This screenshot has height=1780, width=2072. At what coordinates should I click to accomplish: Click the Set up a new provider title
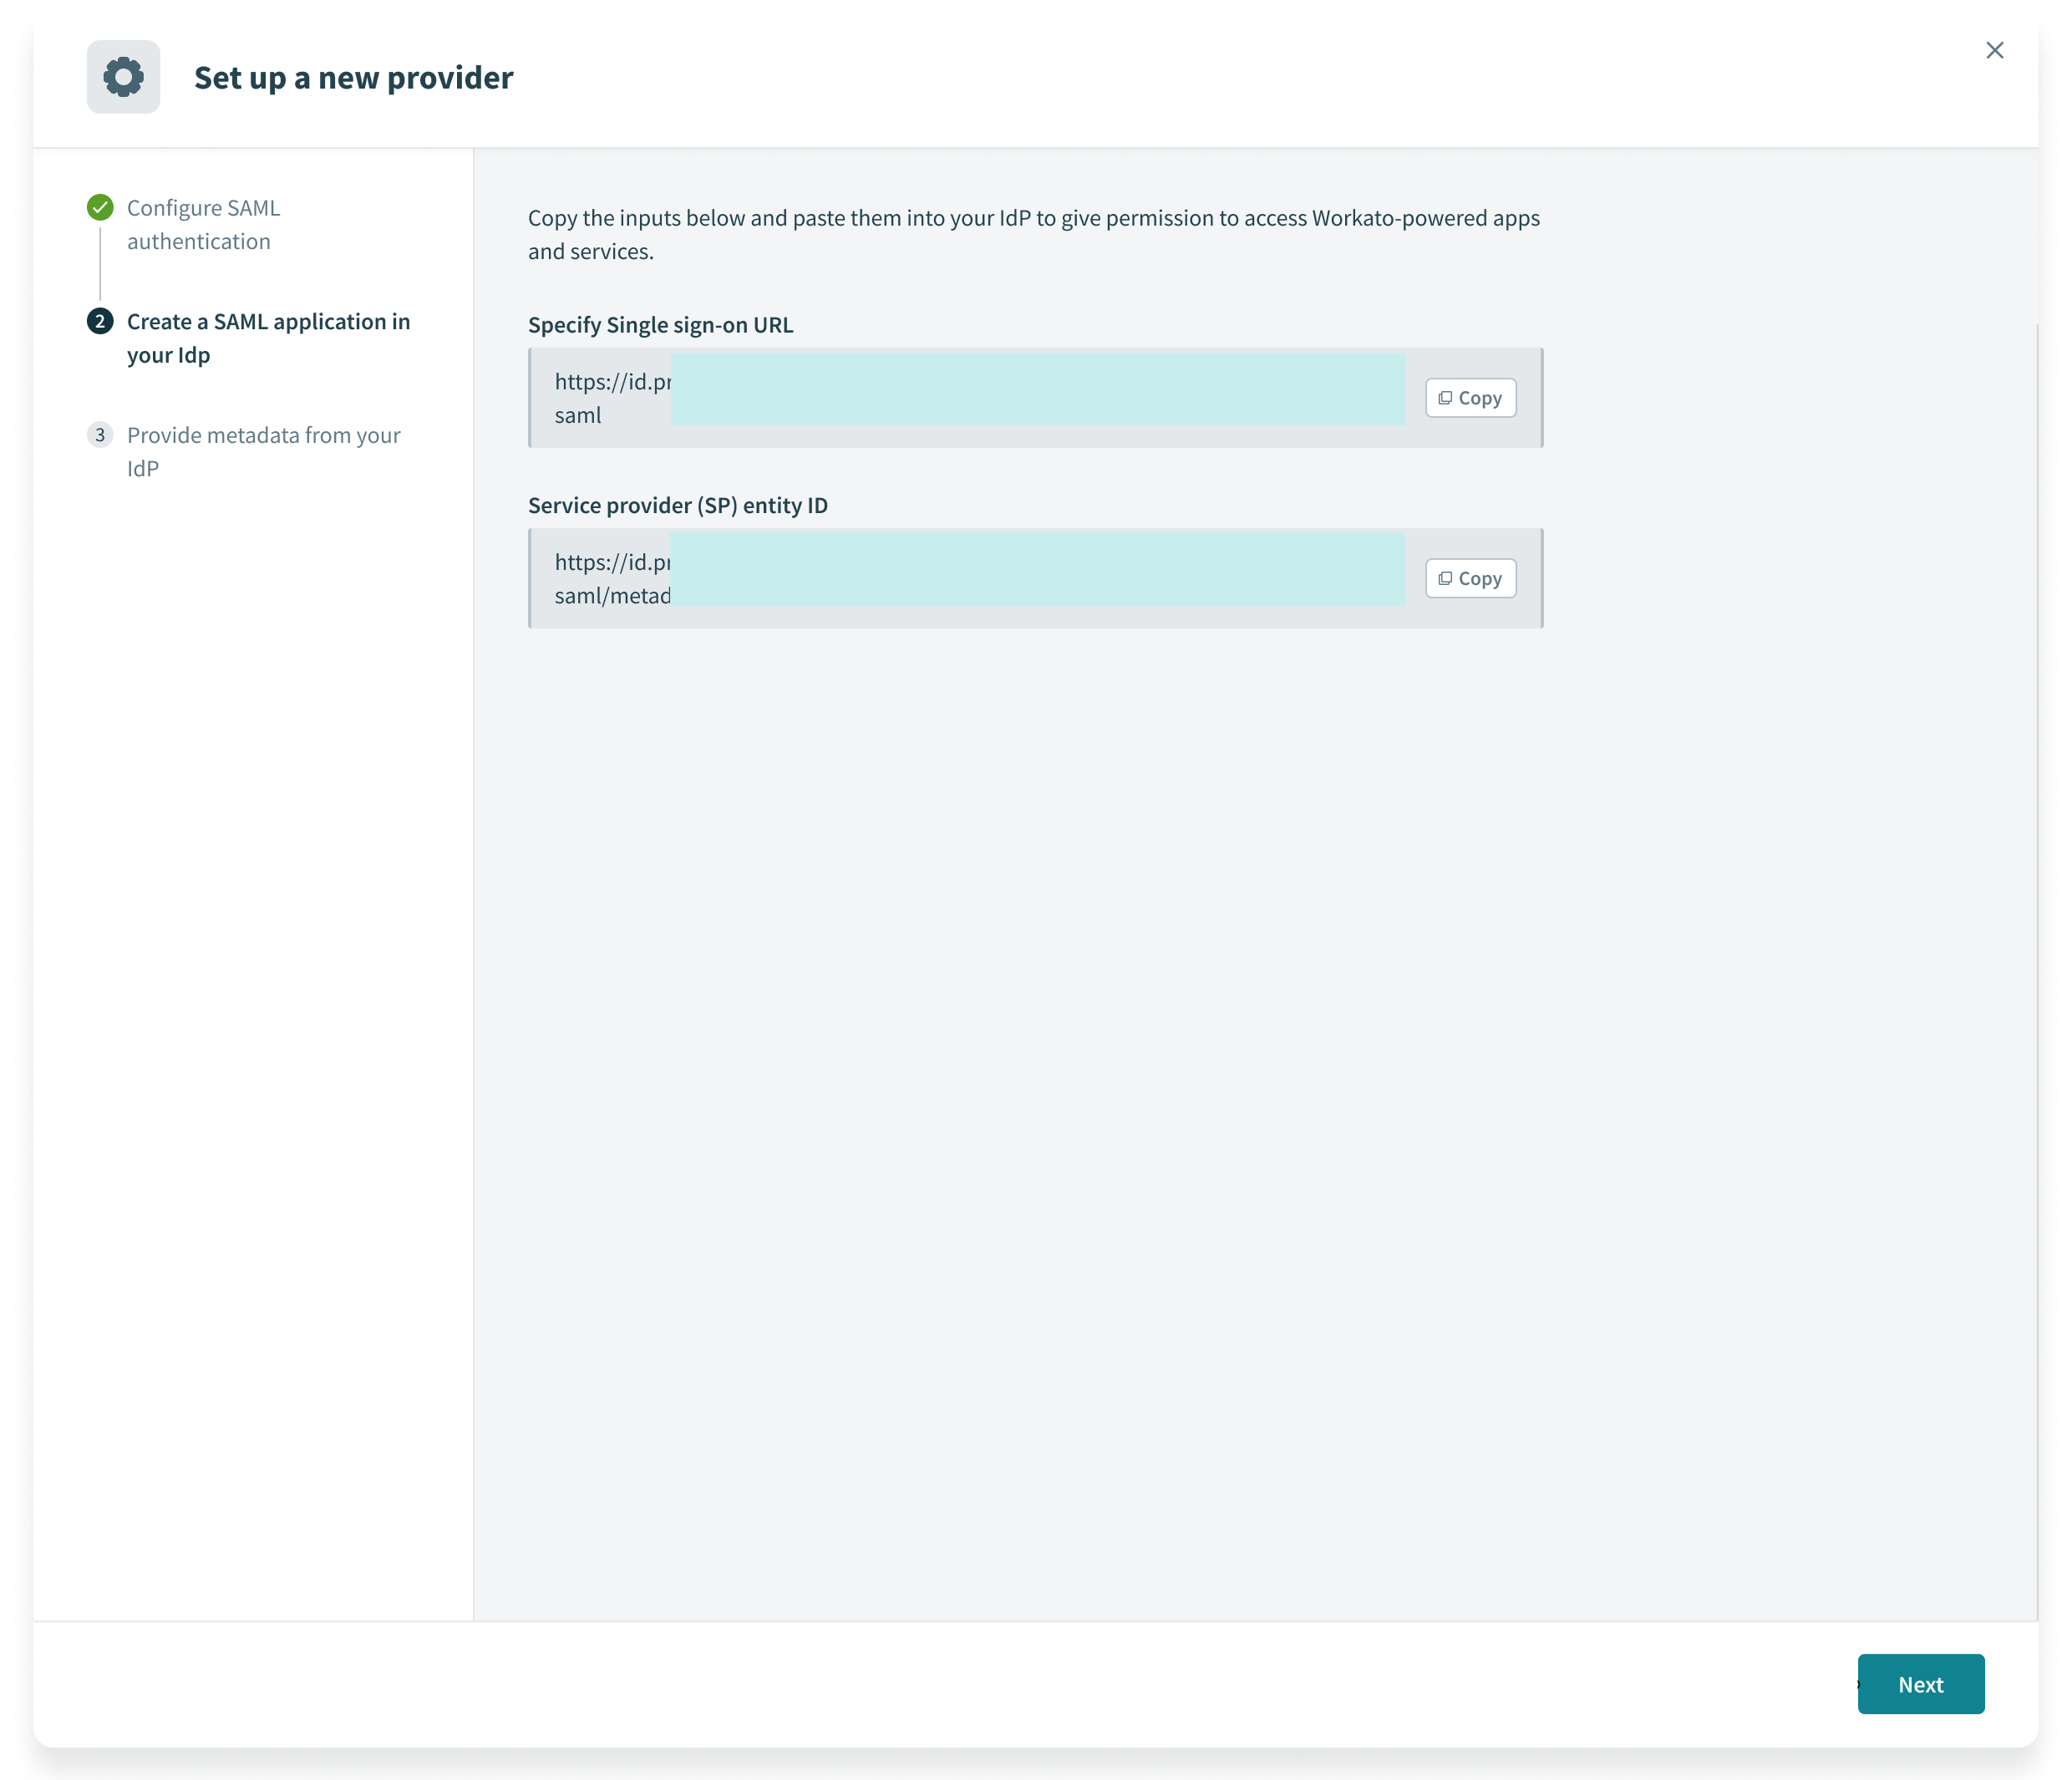[x=353, y=77]
